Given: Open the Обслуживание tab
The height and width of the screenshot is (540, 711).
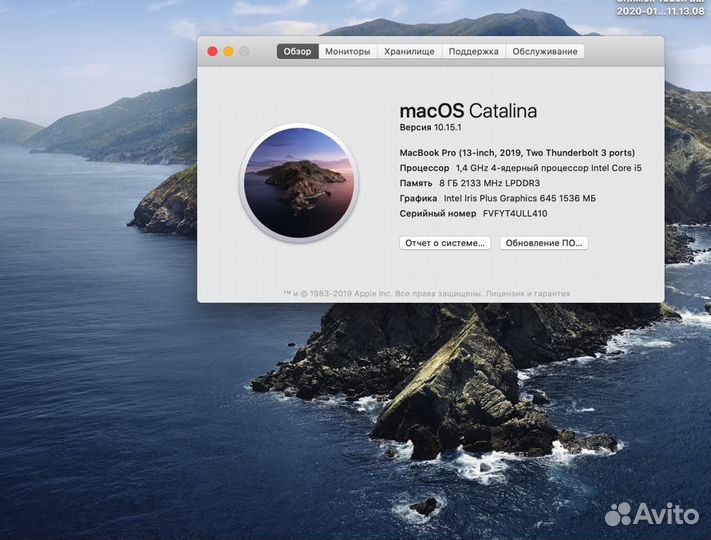Looking at the screenshot, I should (545, 51).
